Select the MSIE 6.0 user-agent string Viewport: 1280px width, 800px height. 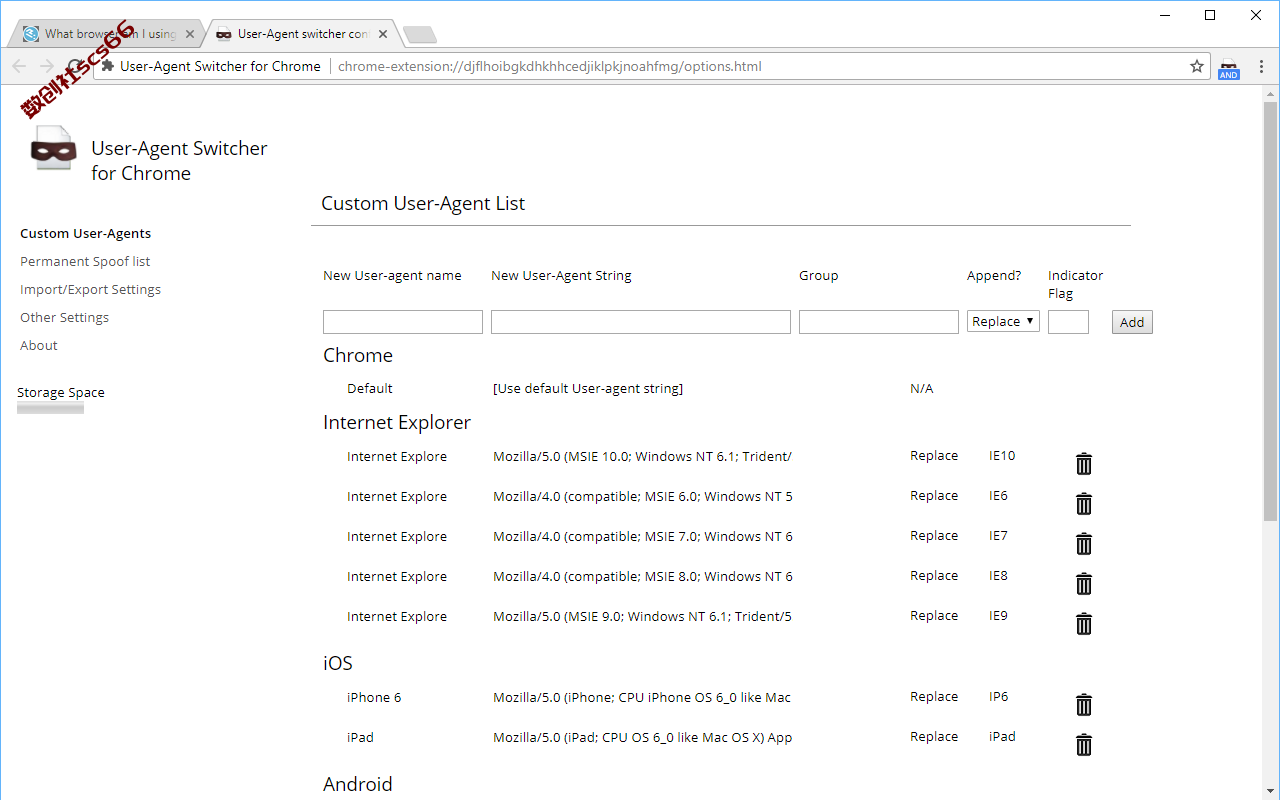[643, 496]
